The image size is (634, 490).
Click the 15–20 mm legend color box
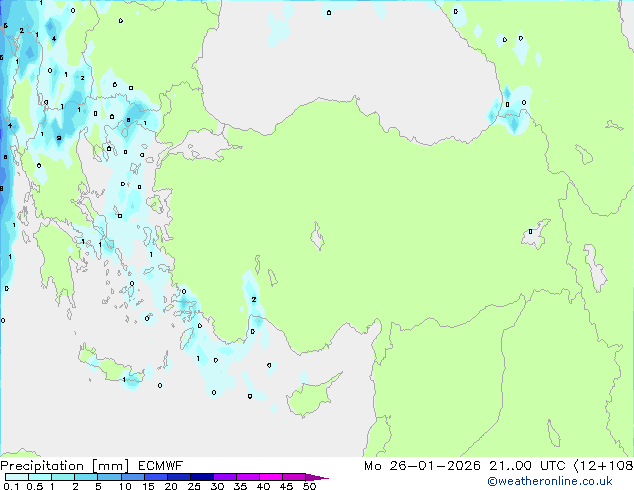click(156, 477)
